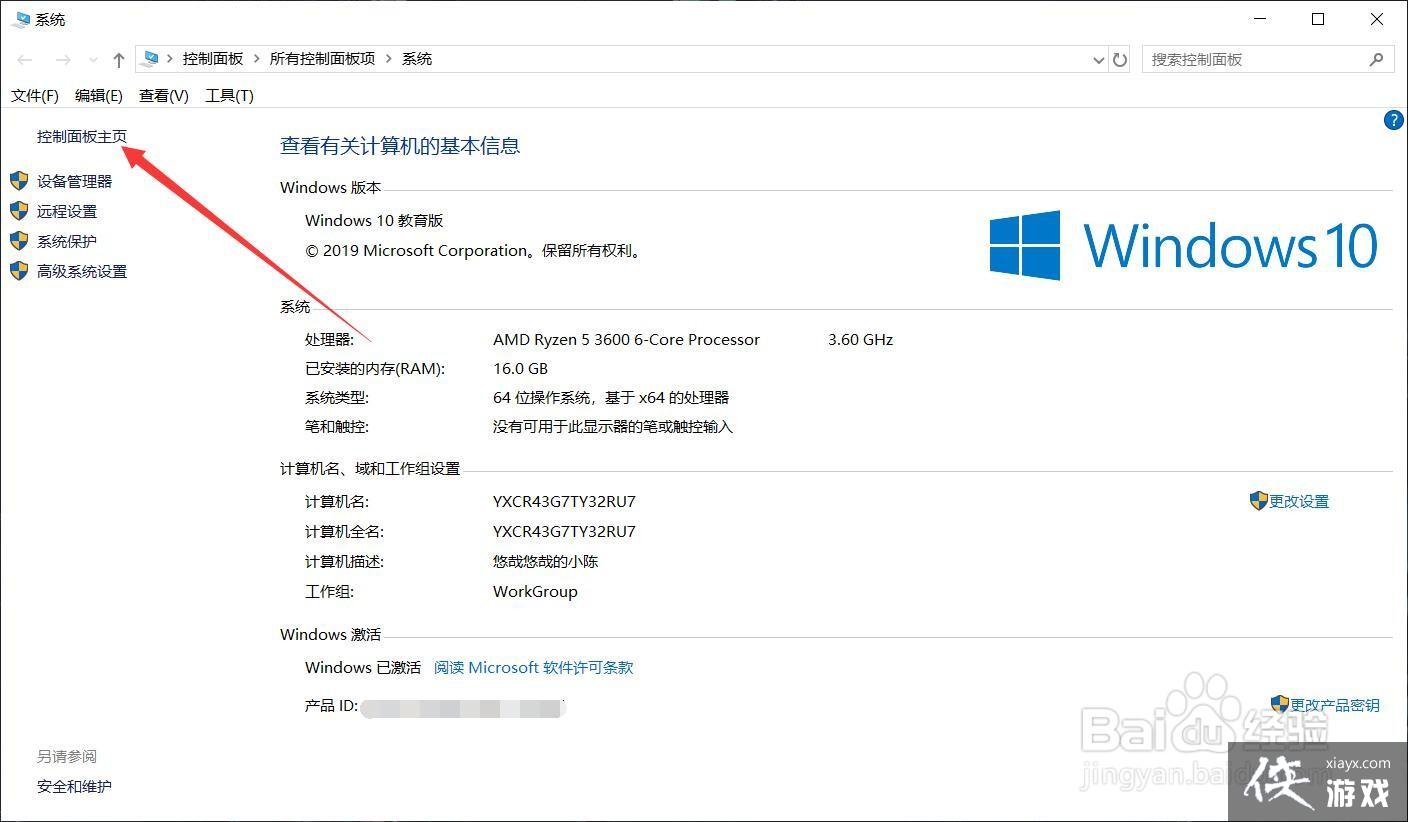Open 远程设置 in the sidebar

coord(67,211)
